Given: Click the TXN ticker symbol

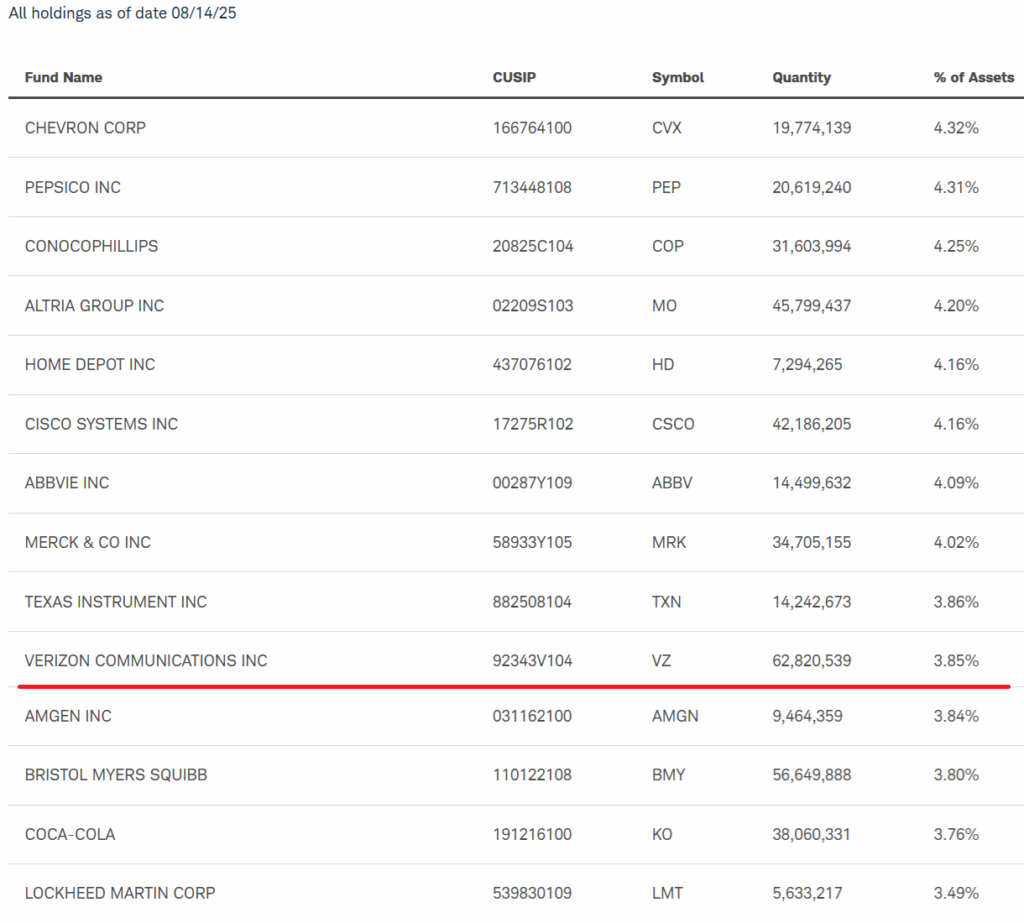Looking at the screenshot, I should pyautogui.click(x=666, y=601).
